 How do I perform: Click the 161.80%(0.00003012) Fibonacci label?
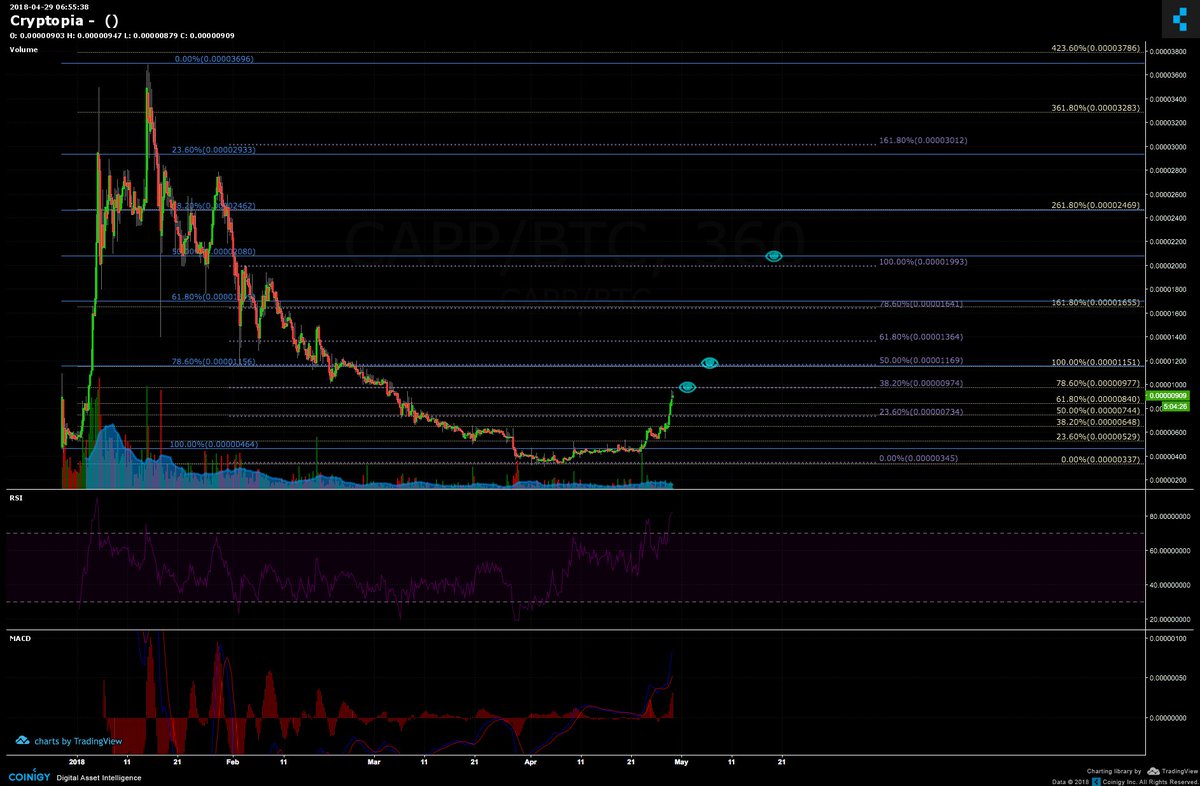tap(924, 140)
